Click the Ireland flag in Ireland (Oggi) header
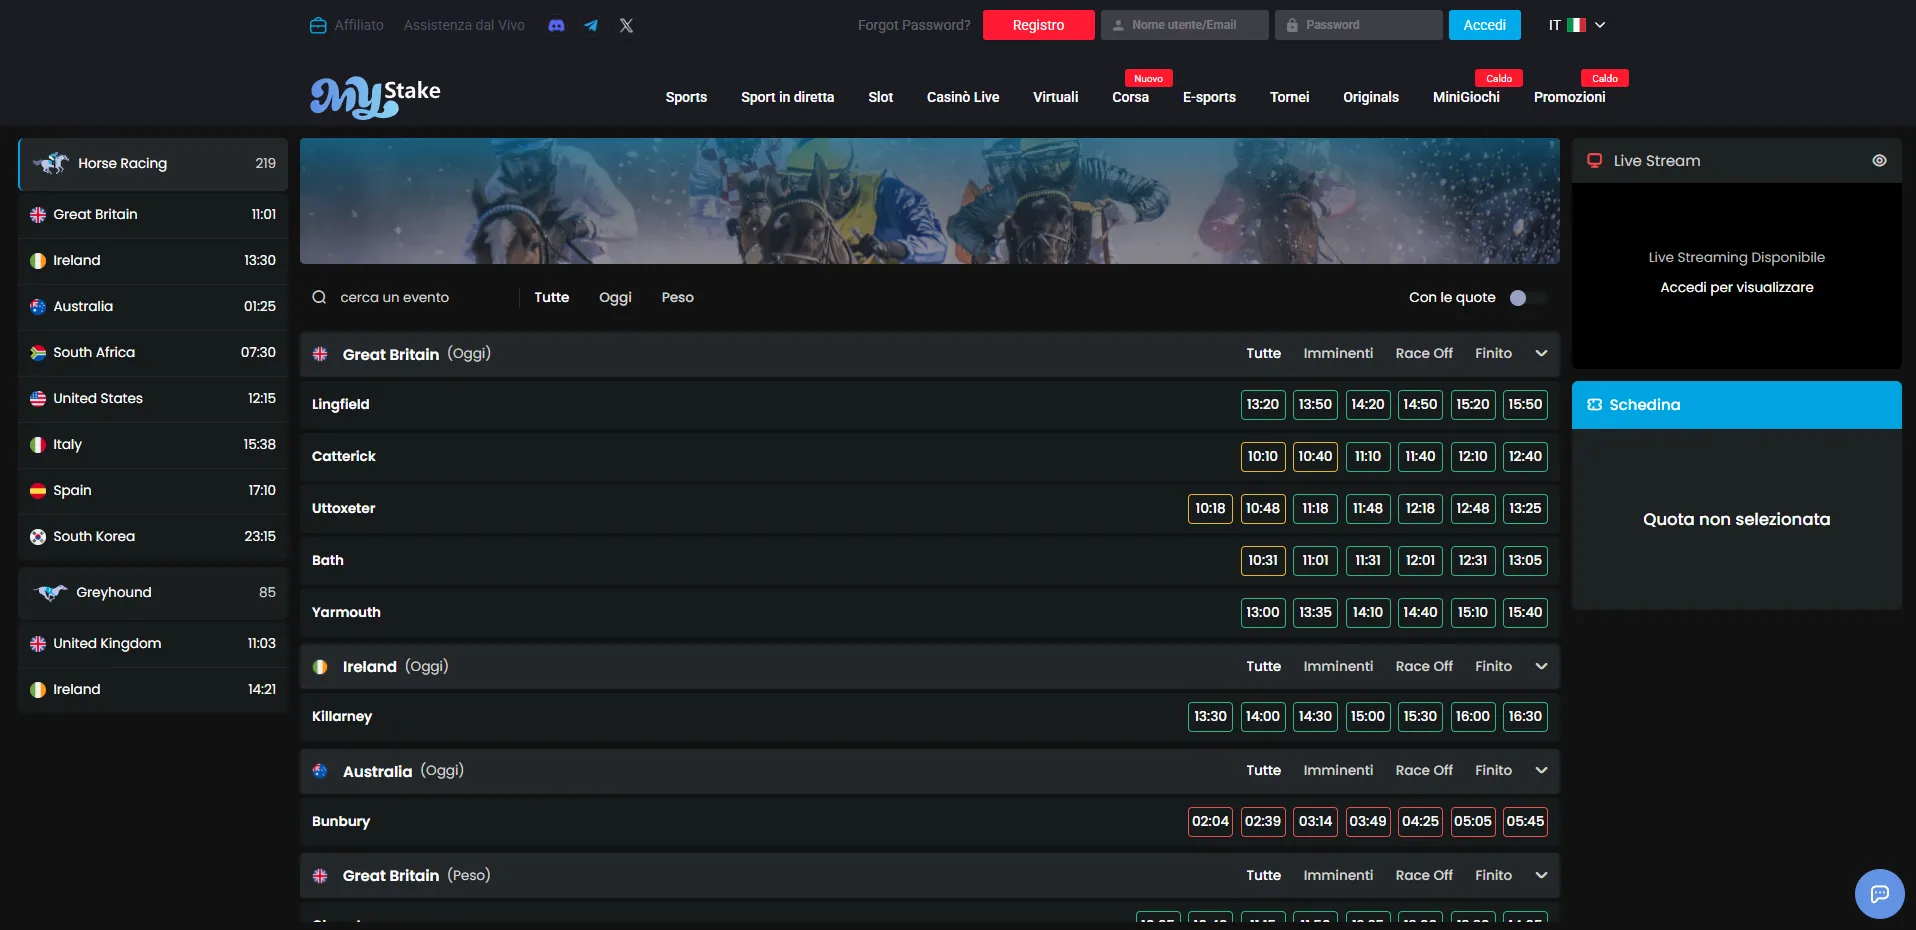1916x930 pixels. click(x=320, y=667)
